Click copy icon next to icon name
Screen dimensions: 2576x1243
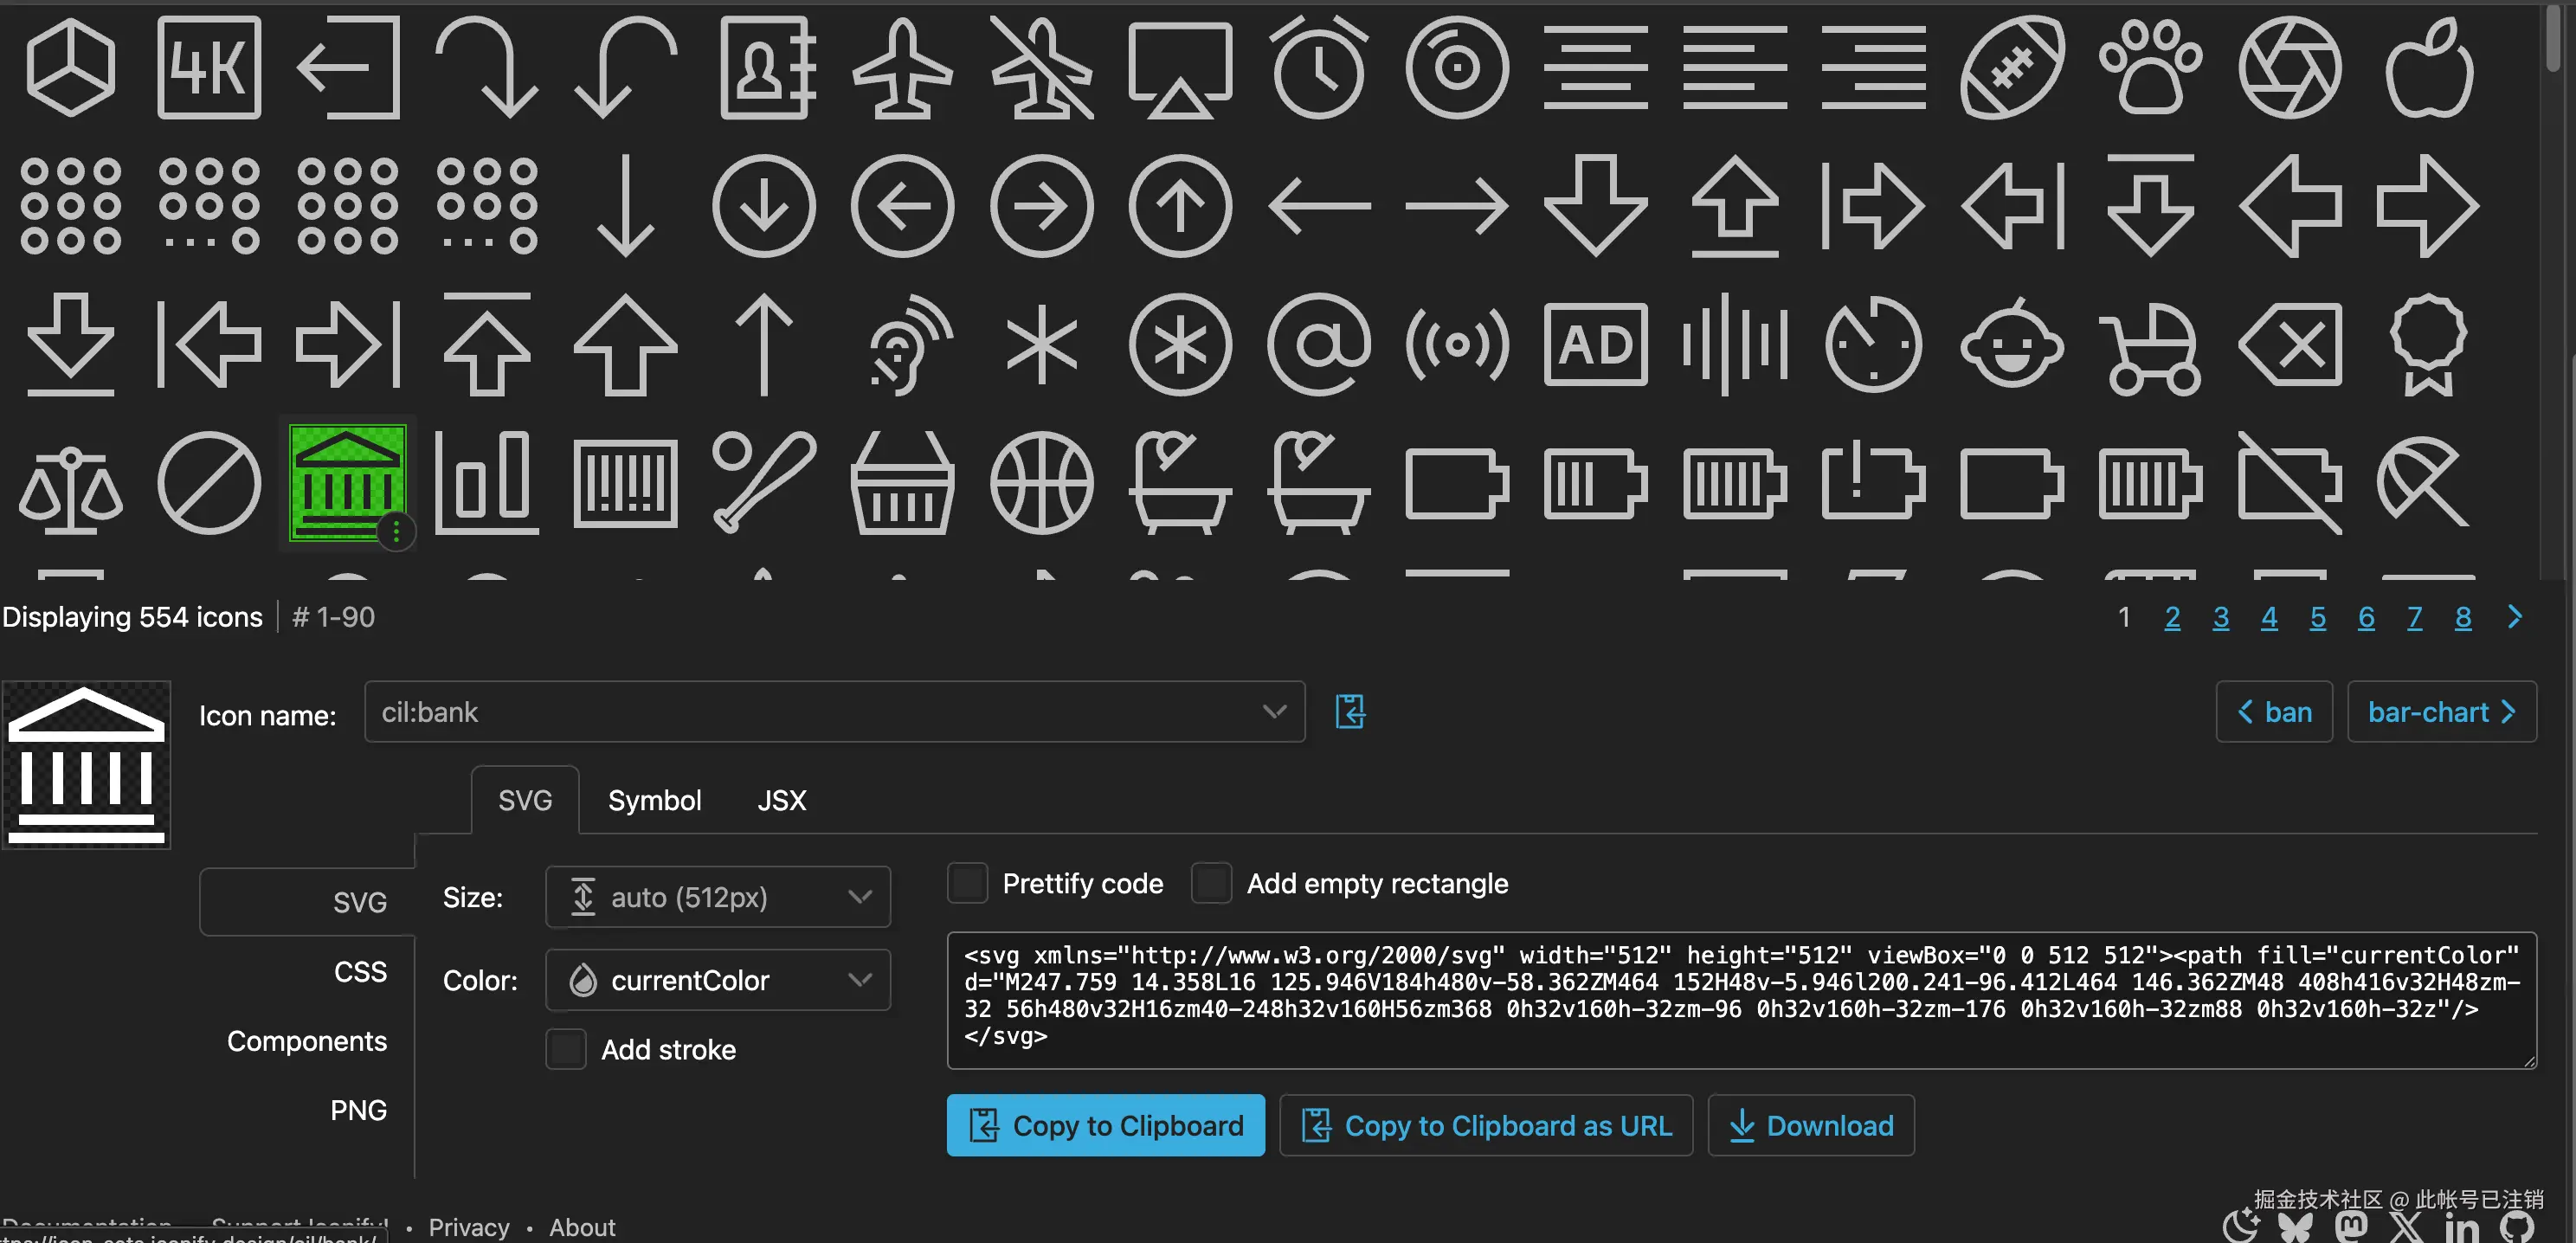(1350, 712)
